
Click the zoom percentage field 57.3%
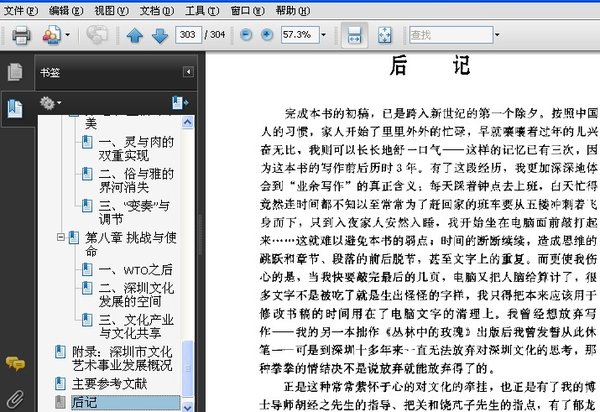[300, 35]
